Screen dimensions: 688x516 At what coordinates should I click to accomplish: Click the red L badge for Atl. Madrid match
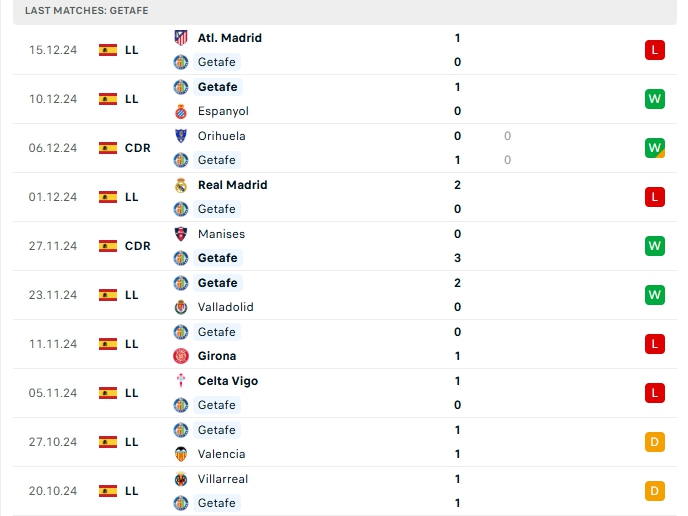pyautogui.click(x=655, y=50)
